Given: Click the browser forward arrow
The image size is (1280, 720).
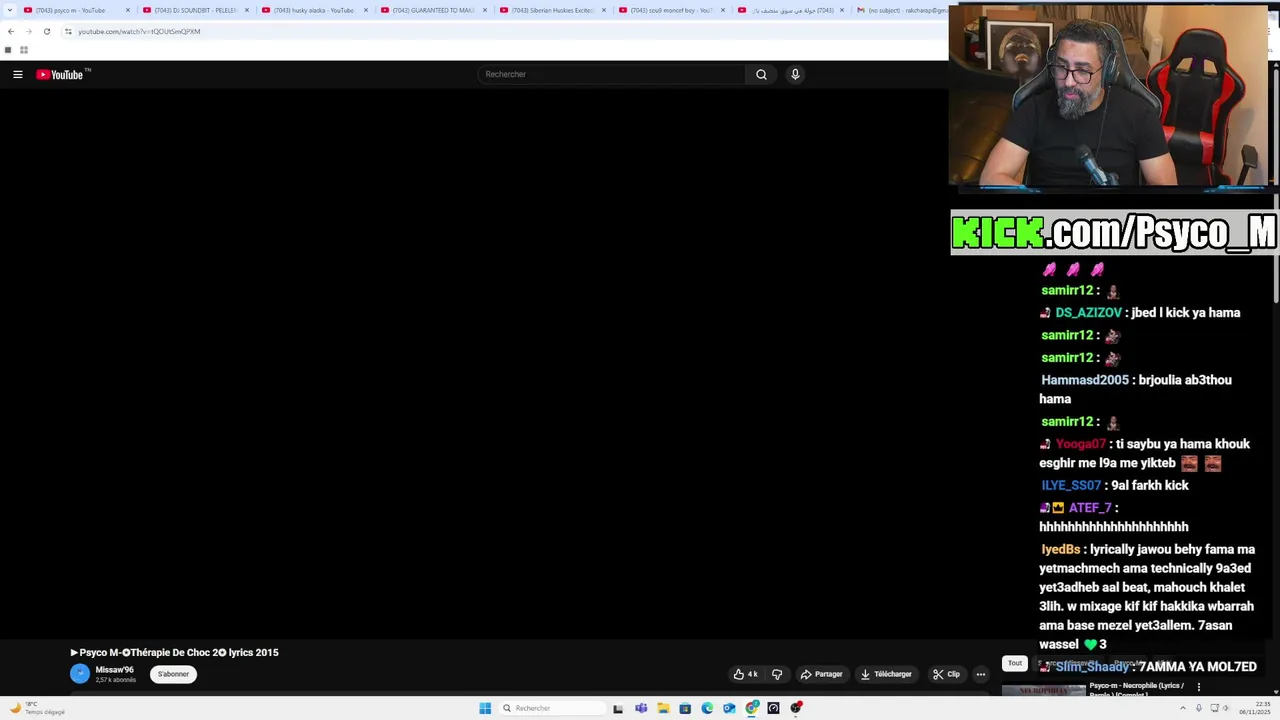Looking at the screenshot, I should point(28,31).
